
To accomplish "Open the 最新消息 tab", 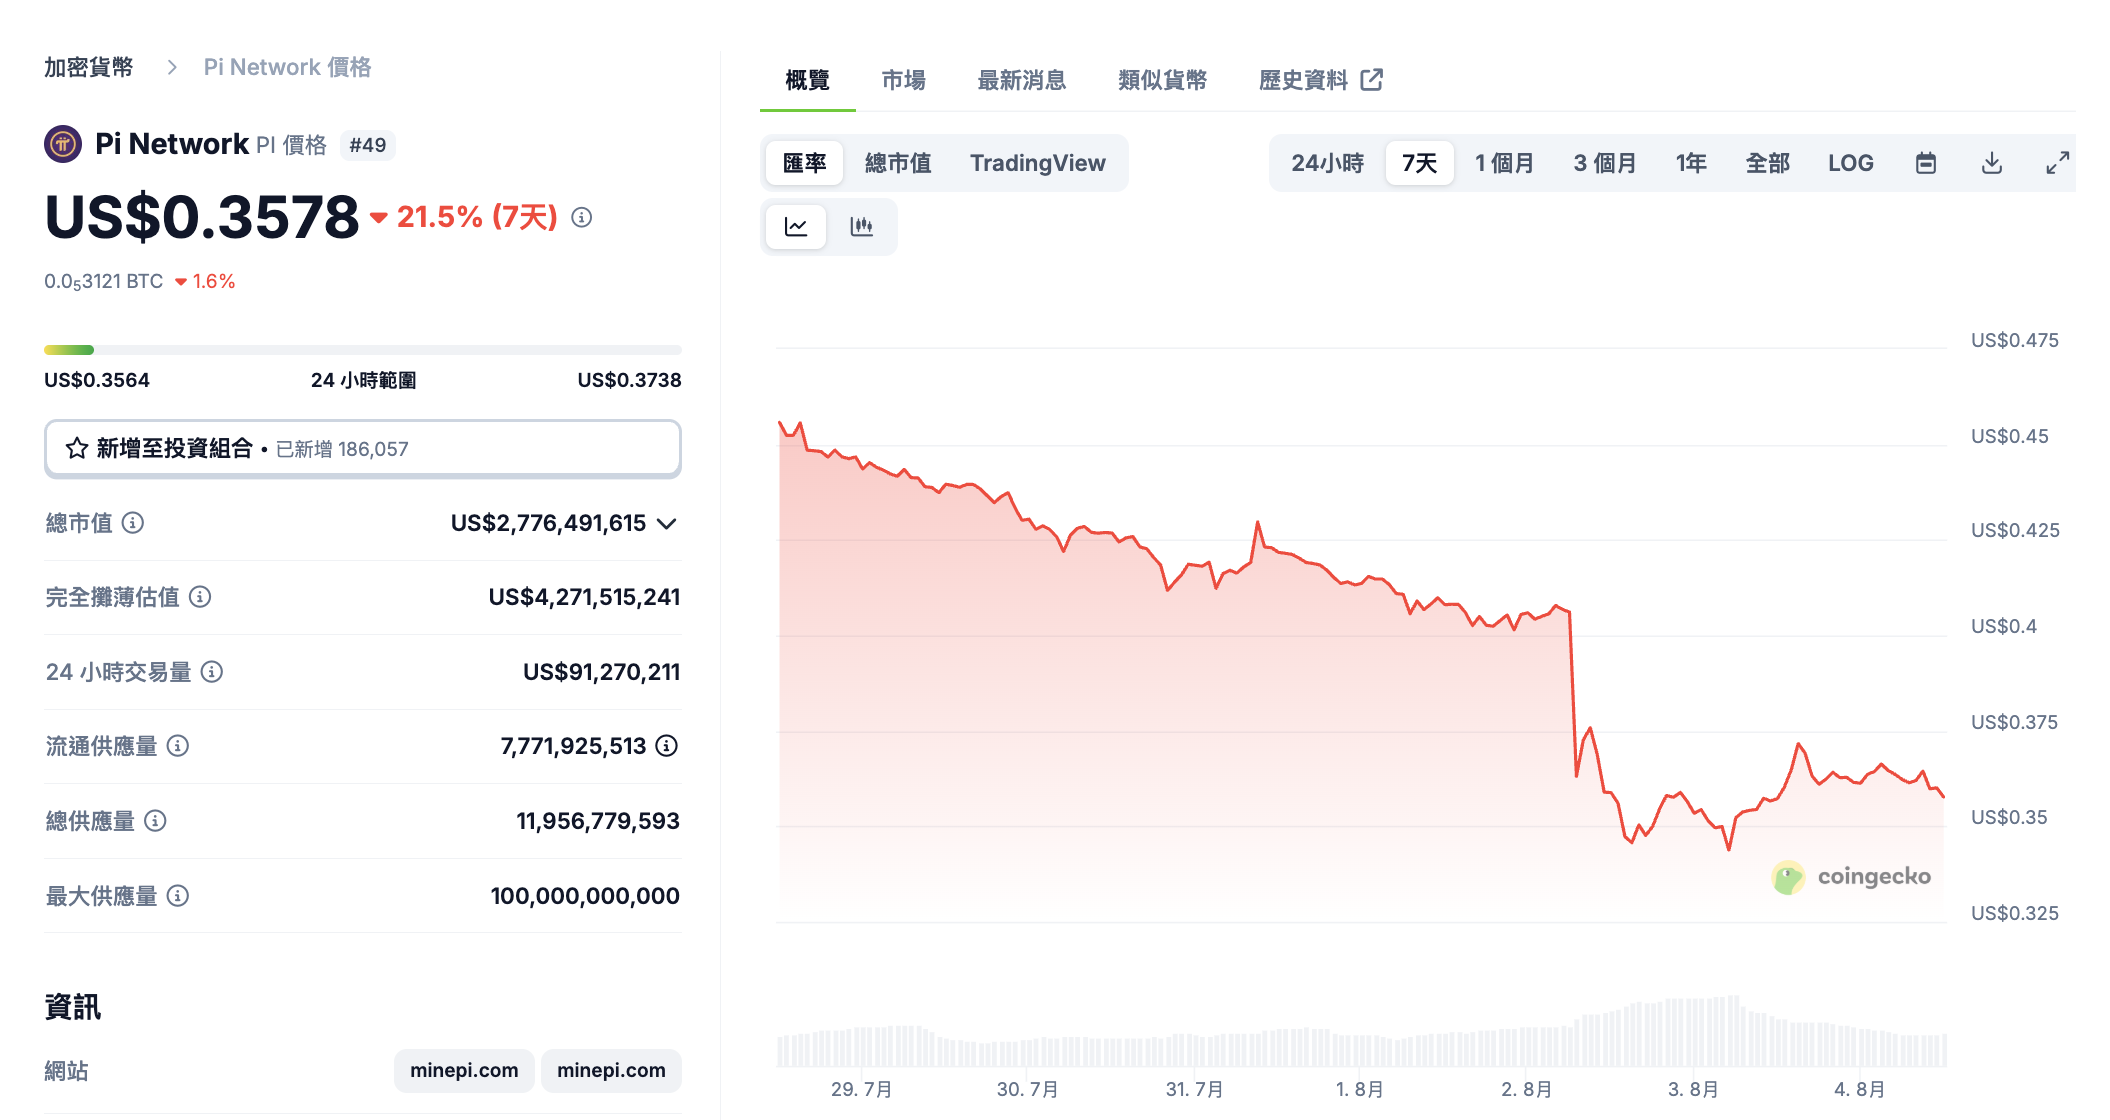I will coord(1021,80).
